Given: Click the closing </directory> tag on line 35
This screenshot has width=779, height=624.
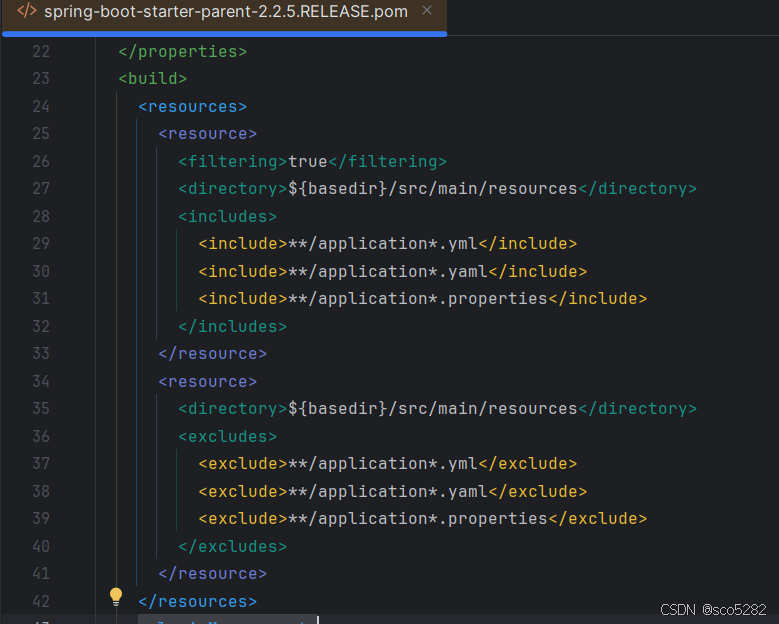Looking at the screenshot, I should tap(637, 409).
